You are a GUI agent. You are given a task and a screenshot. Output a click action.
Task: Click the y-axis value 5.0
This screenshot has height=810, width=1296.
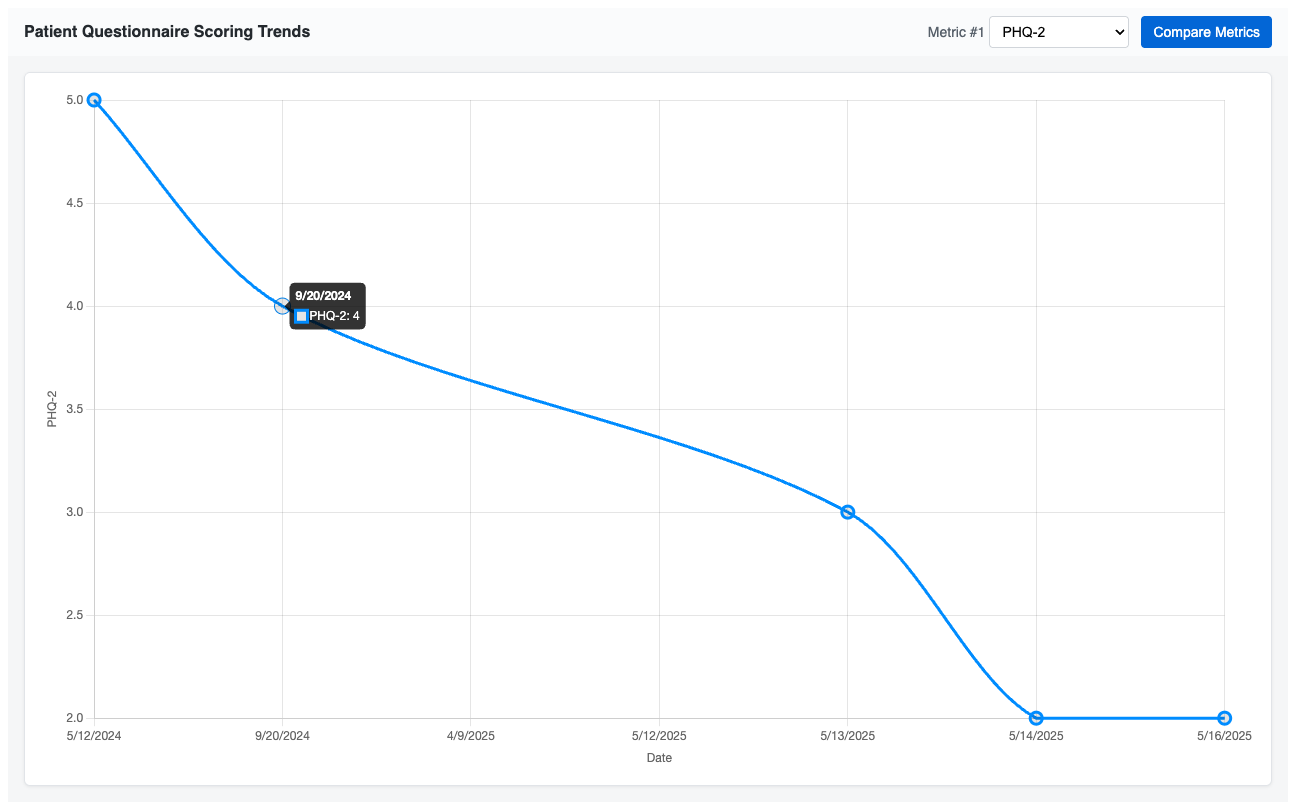pos(75,100)
